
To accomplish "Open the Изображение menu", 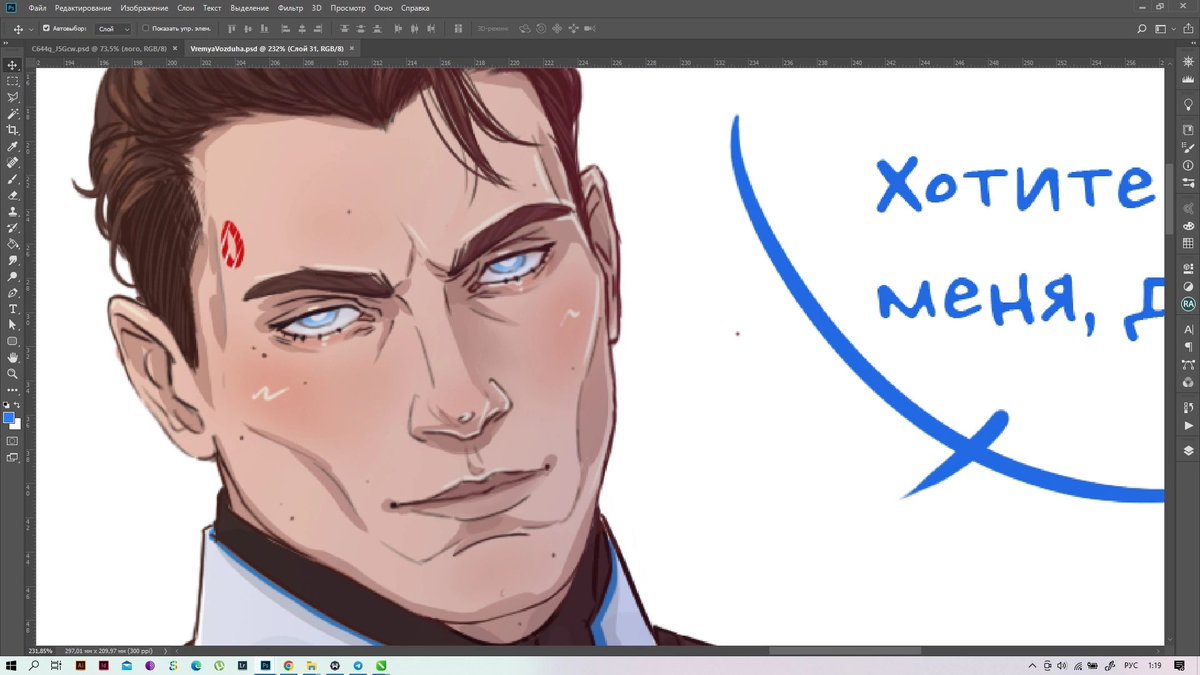I will [x=144, y=7].
